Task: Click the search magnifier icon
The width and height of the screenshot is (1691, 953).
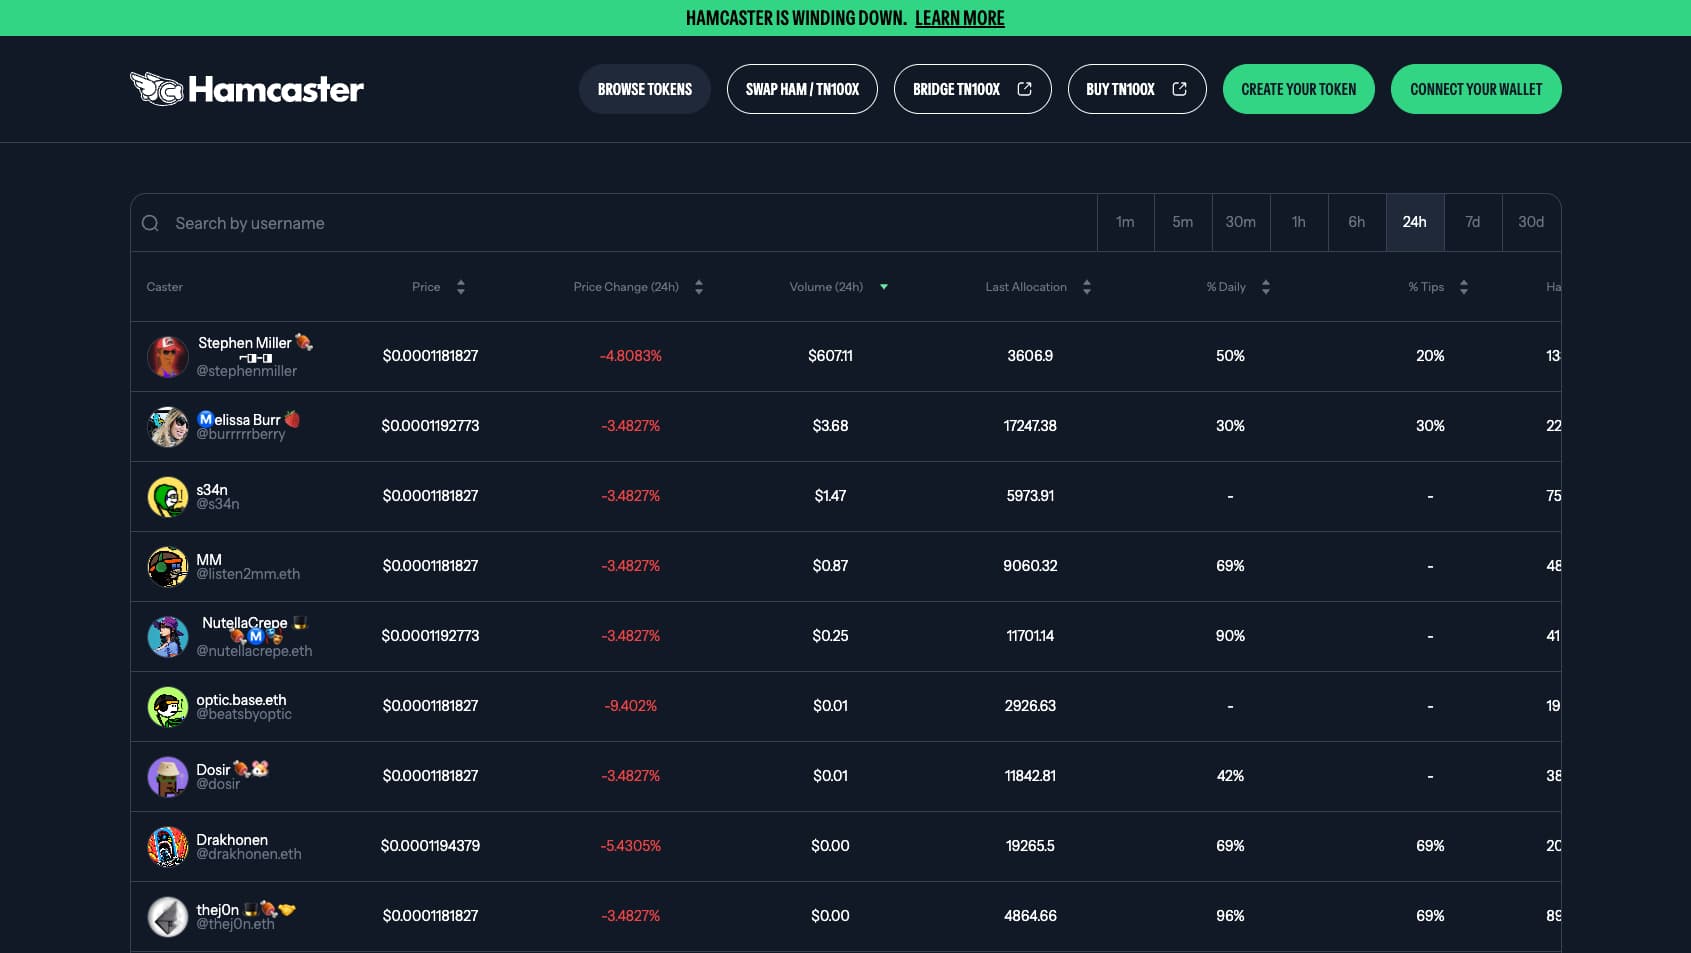Action: (150, 223)
